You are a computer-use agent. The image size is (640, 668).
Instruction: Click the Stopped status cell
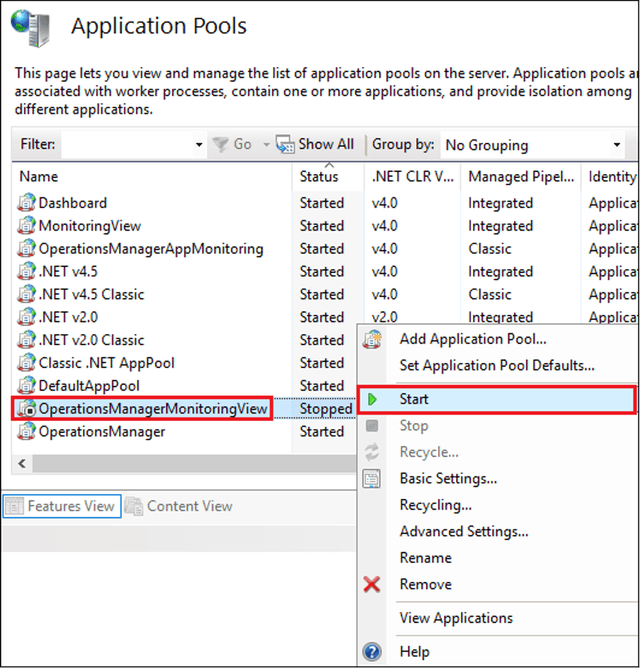click(x=326, y=409)
